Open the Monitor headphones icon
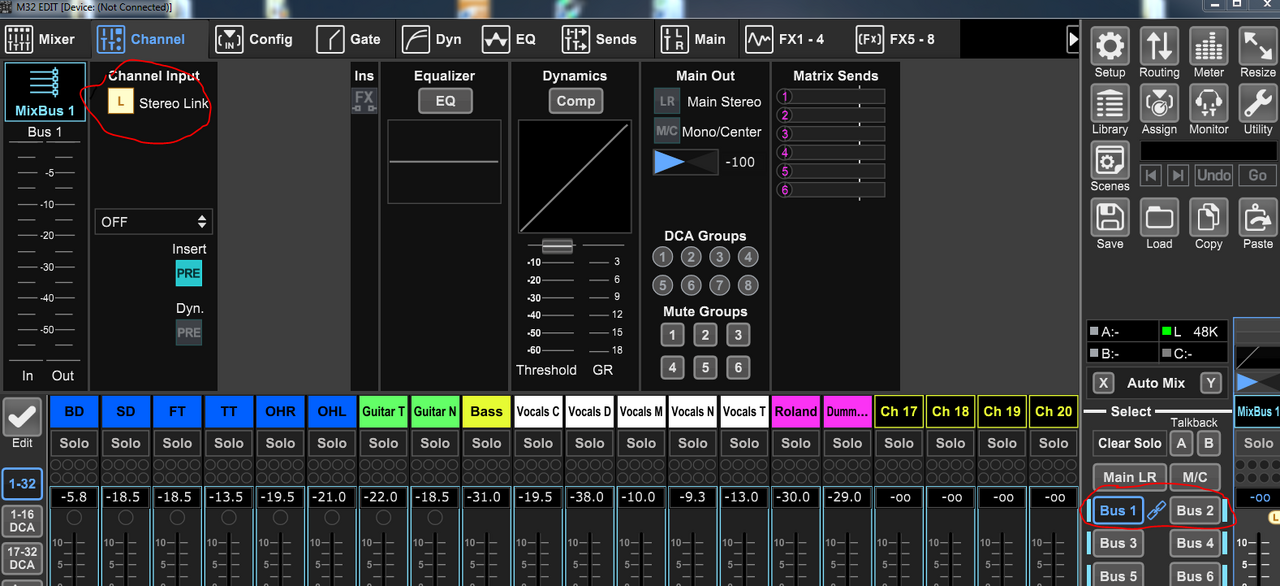This screenshot has height=586, width=1280. 1209,103
